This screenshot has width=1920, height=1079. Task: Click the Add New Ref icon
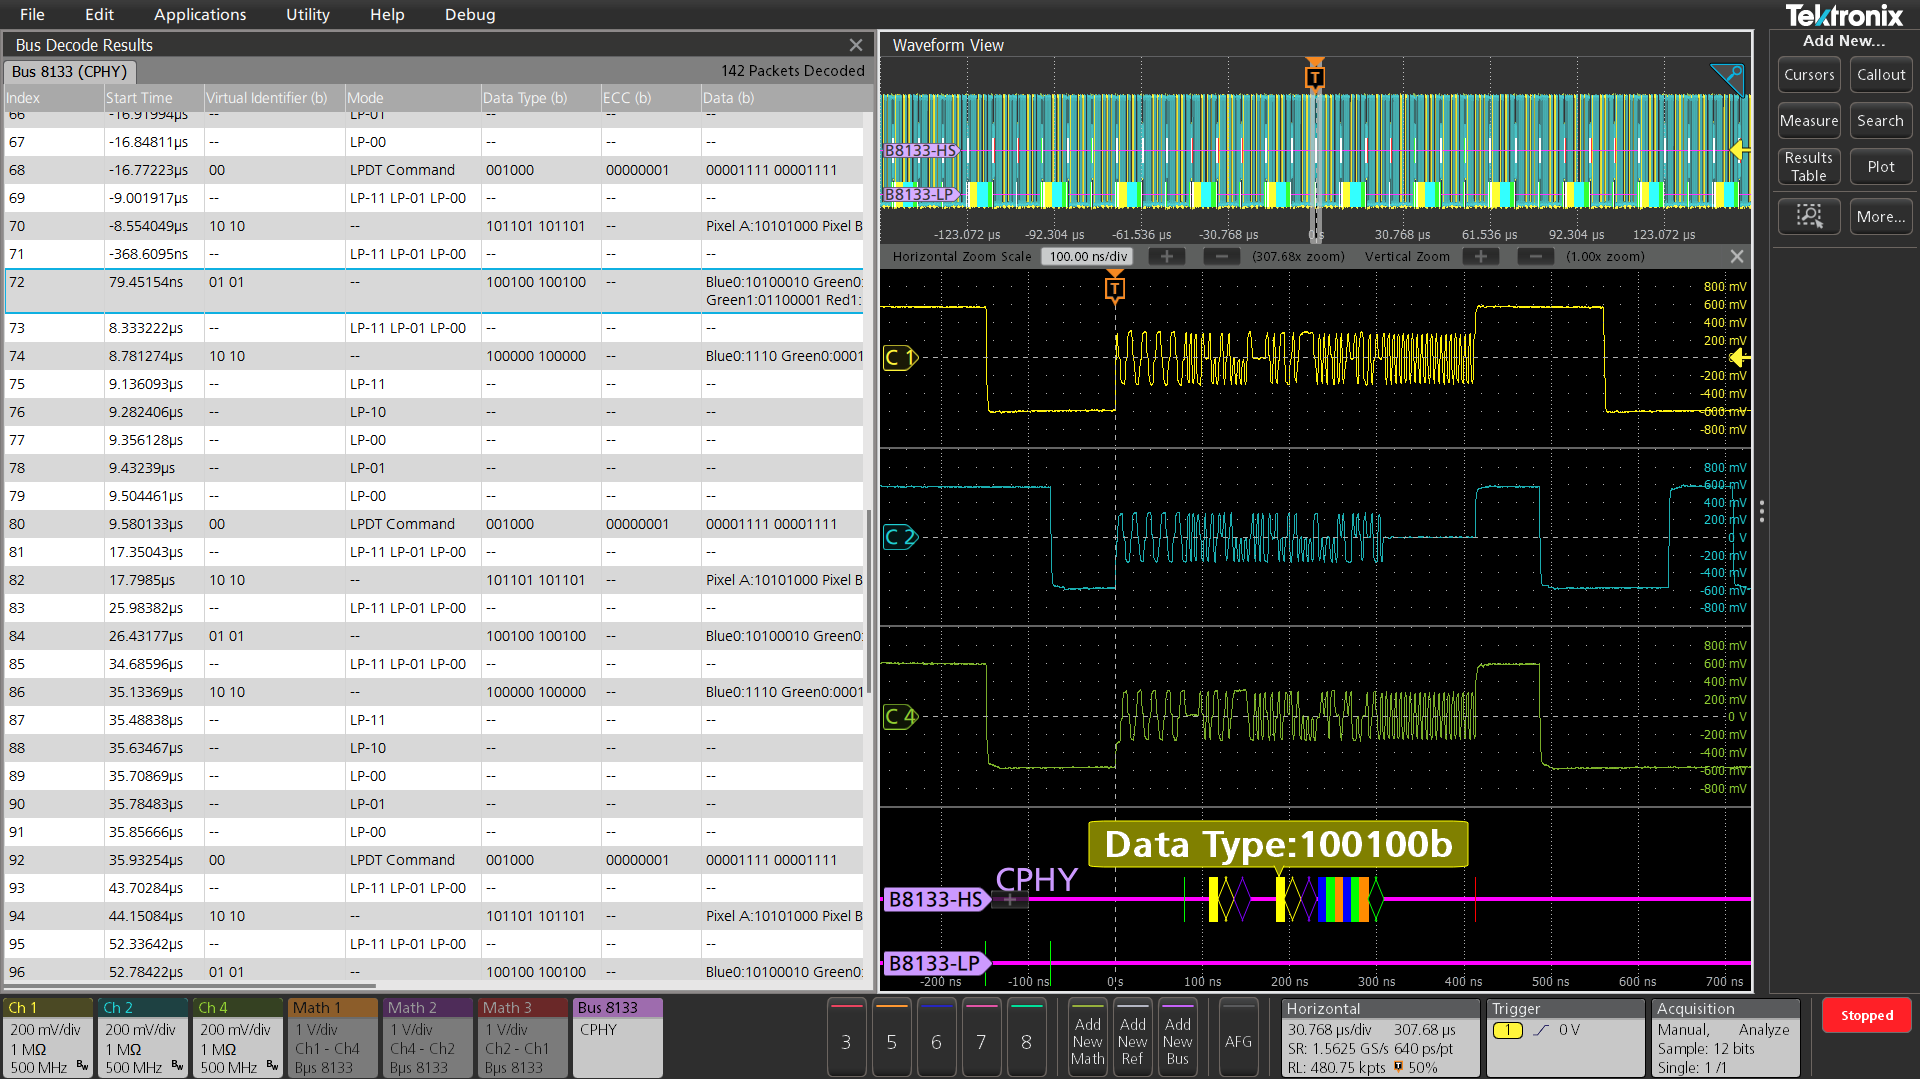tap(1132, 1038)
